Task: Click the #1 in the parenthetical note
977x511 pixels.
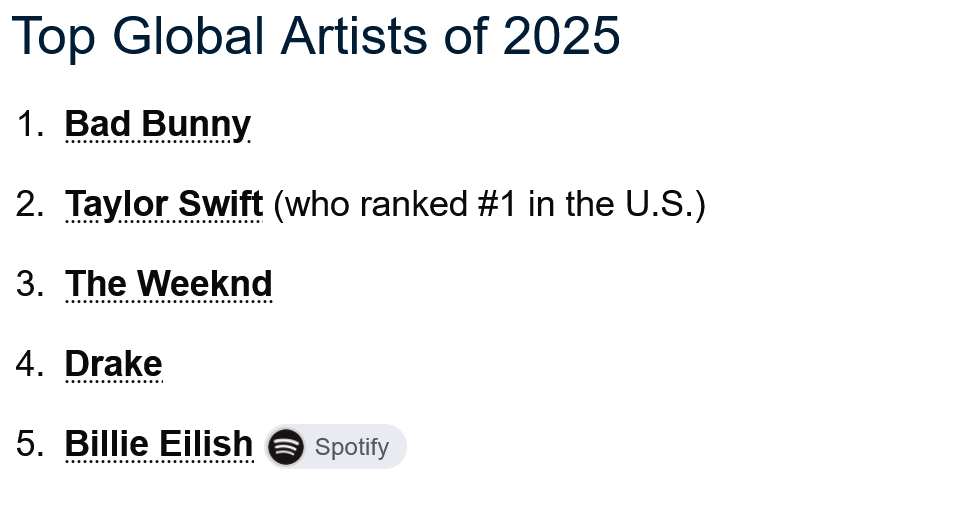Action: click(497, 204)
